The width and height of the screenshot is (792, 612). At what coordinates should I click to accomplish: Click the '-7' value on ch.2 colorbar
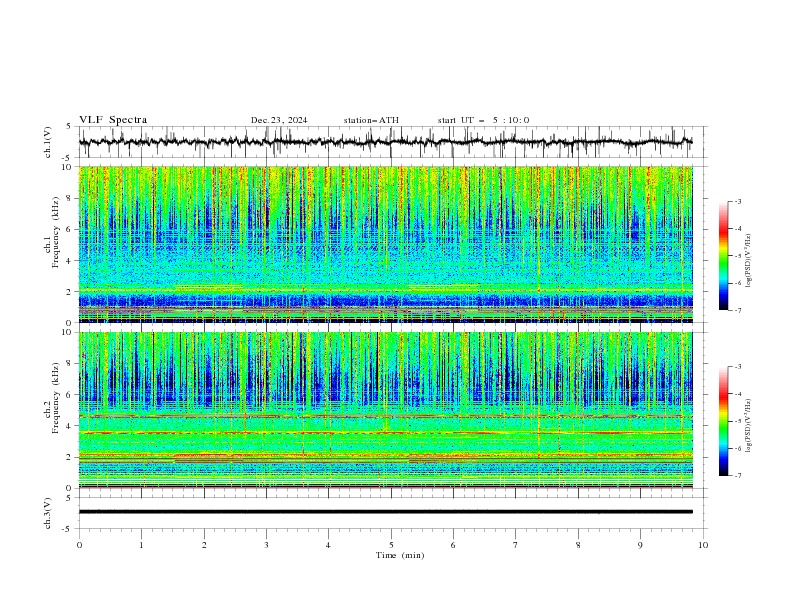point(737,475)
